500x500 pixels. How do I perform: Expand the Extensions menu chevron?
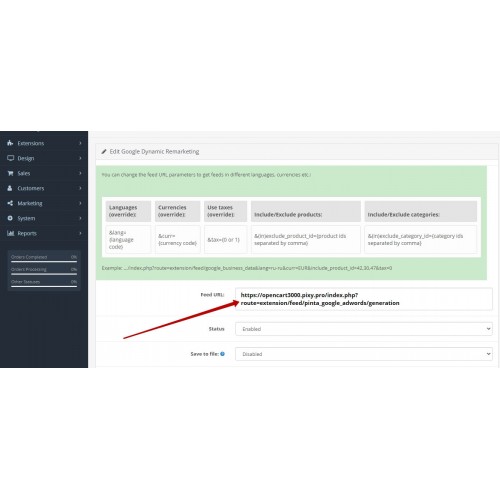click(x=80, y=143)
